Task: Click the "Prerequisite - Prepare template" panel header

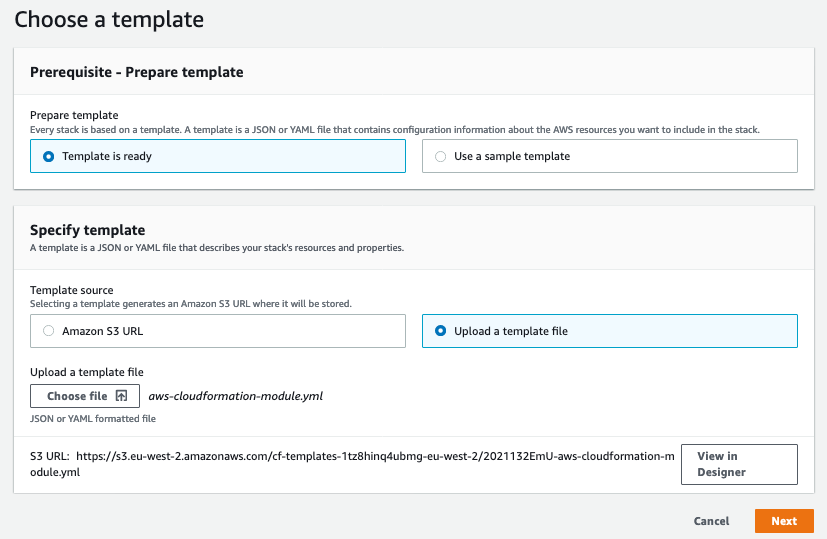Action: [x=137, y=72]
